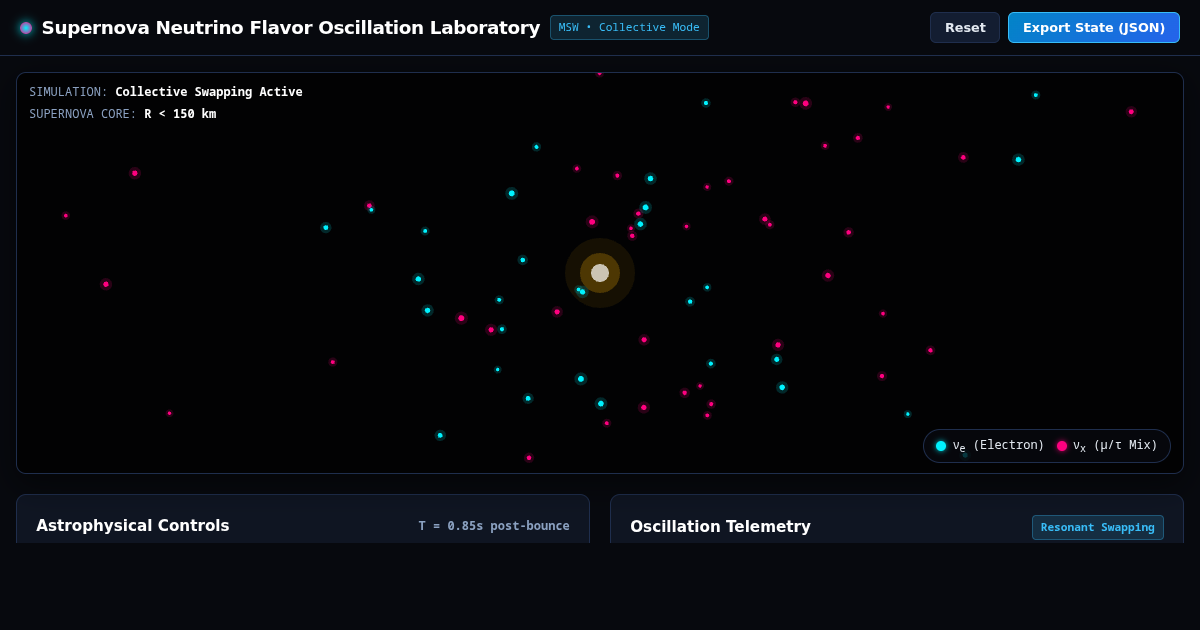The image size is (1200, 630).
Task: Click the νe (Electron) legend label
Action: pyautogui.click(x=998, y=446)
